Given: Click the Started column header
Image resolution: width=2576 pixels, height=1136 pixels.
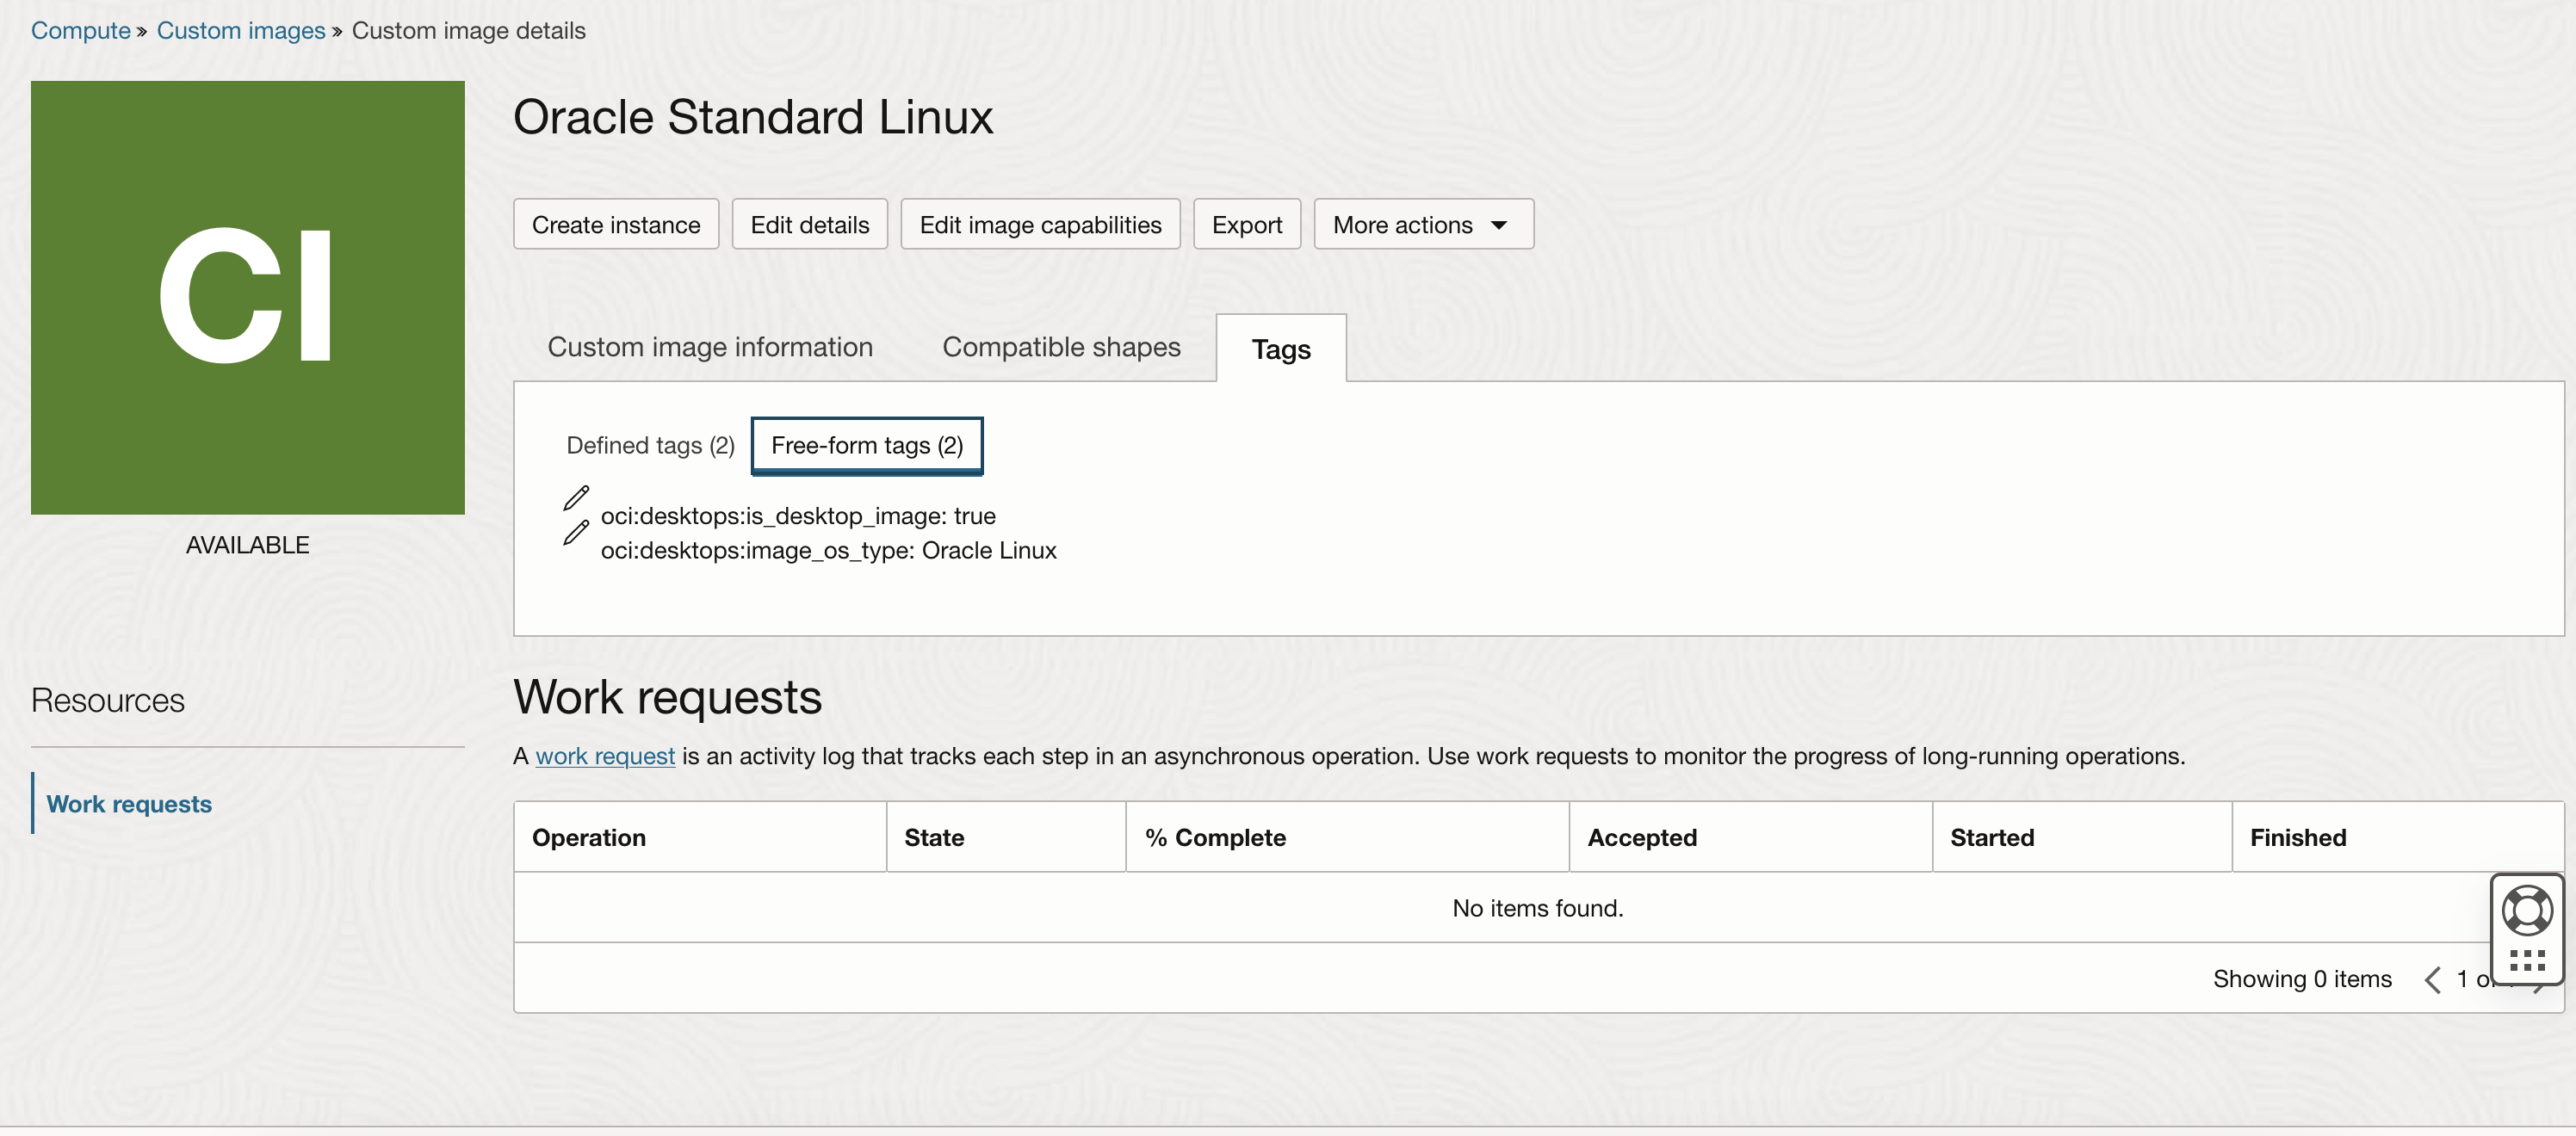Looking at the screenshot, I should (2082, 837).
